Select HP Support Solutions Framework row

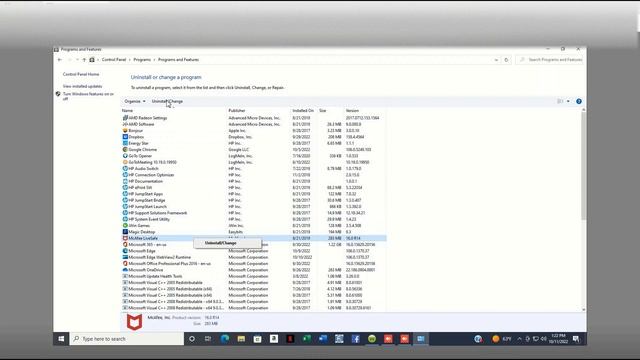click(x=253, y=213)
